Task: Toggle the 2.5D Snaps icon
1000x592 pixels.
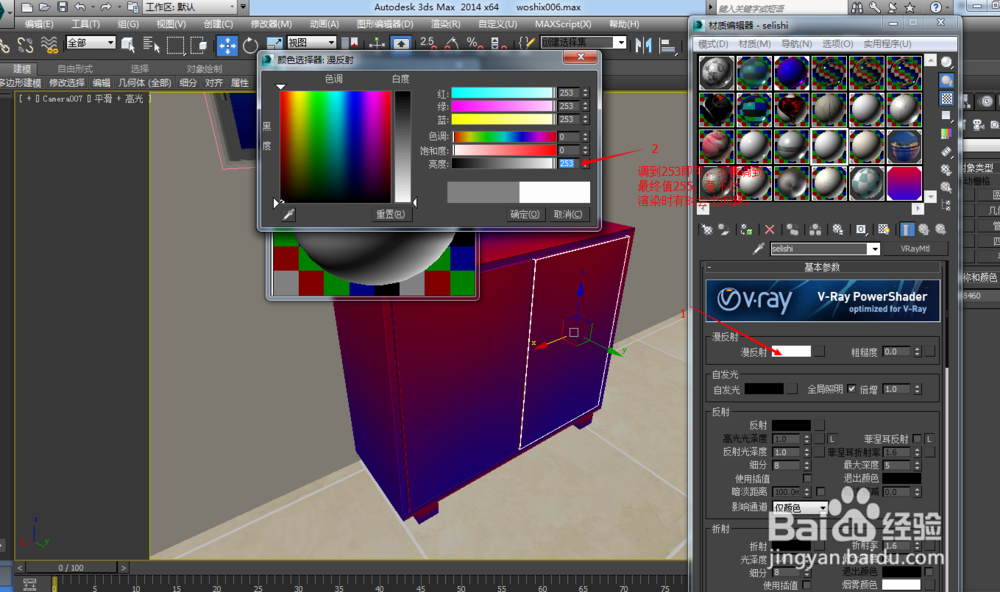Action: click(427, 43)
